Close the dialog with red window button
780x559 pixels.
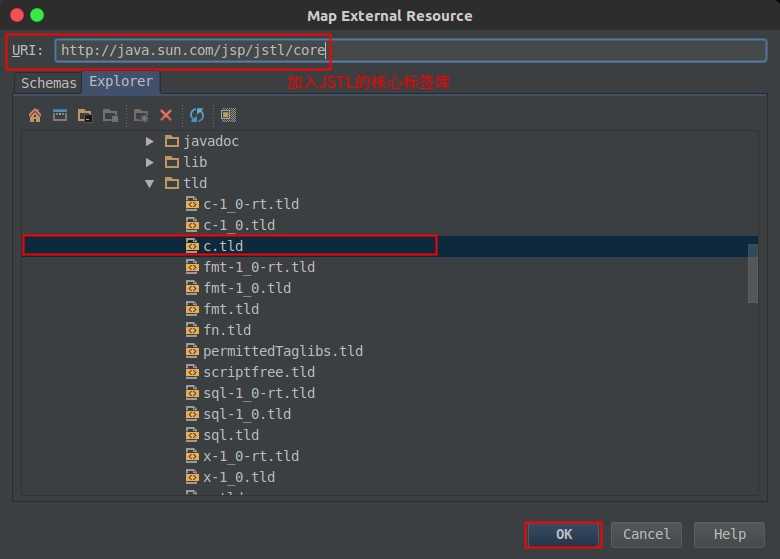click(x=17, y=15)
